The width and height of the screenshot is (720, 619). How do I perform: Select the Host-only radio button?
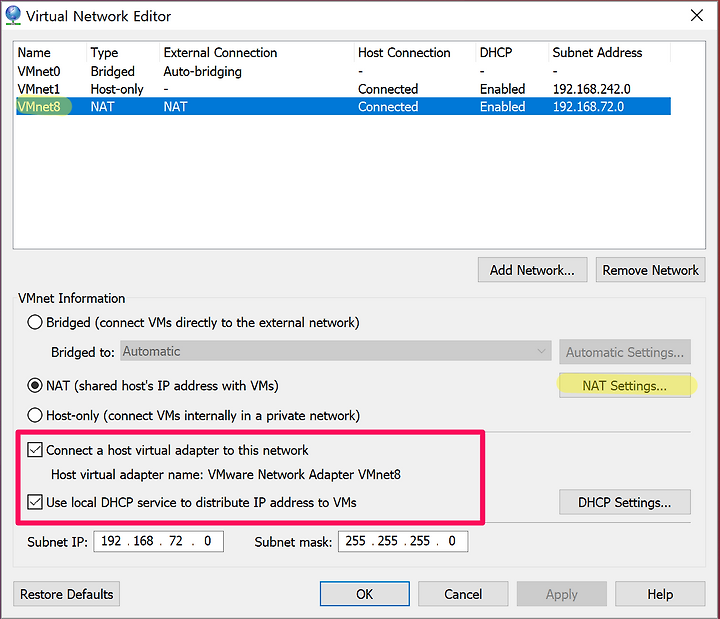pyautogui.click(x=35, y=416)
